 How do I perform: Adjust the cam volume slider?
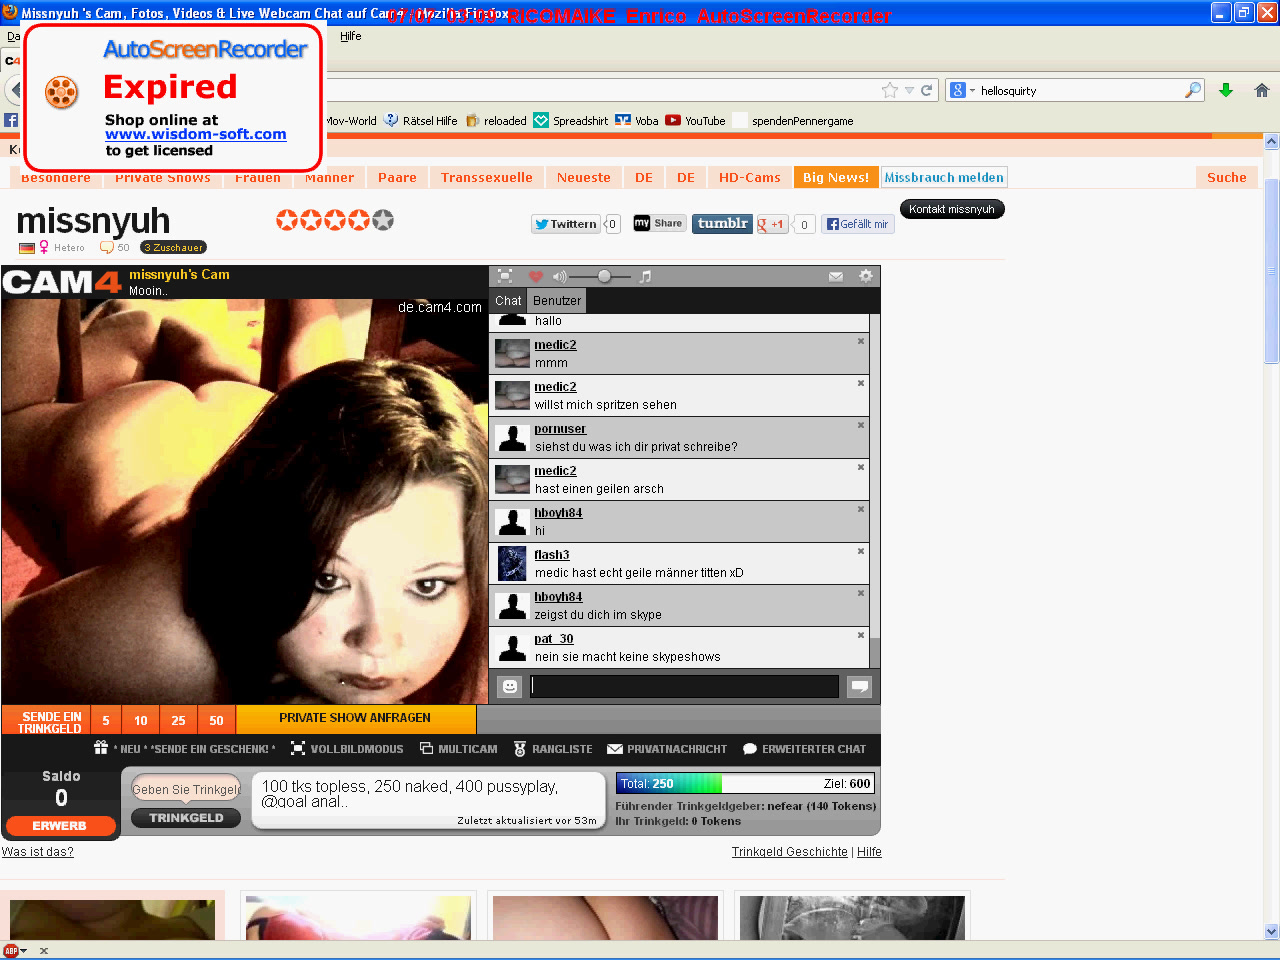click(604, 277)
